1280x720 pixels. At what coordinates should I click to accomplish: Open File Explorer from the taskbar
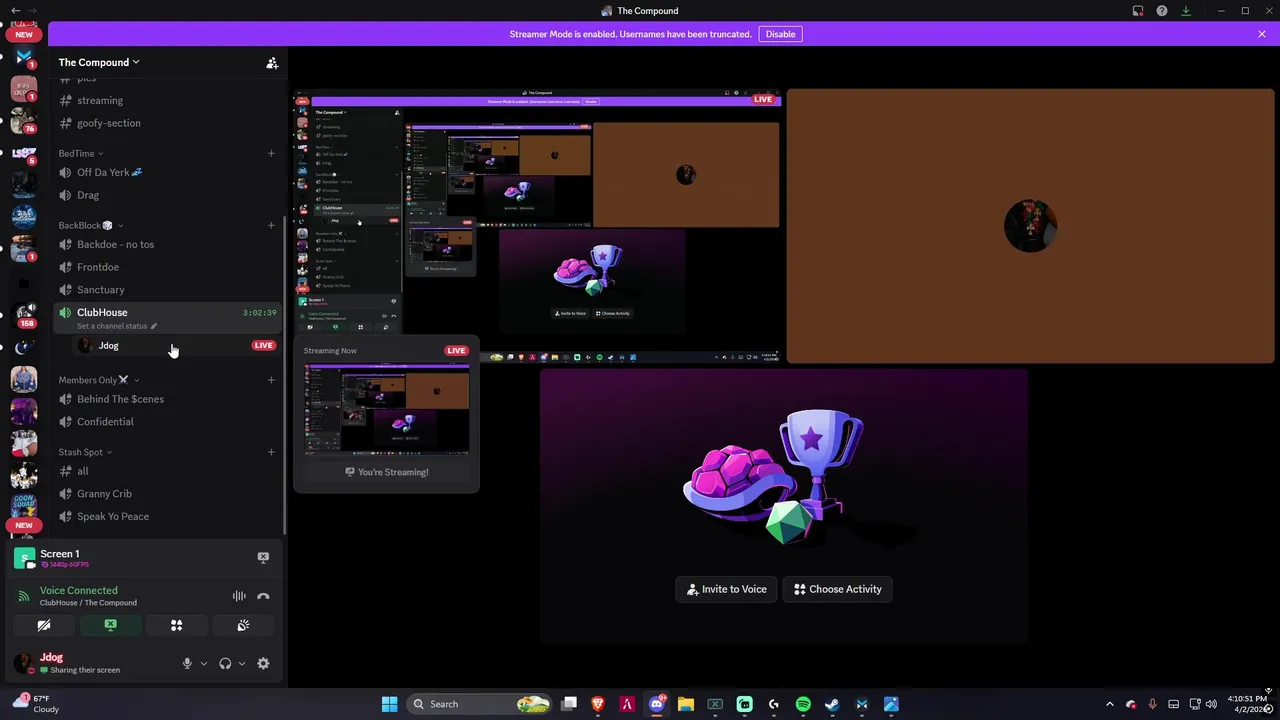(x=686, y=704)
